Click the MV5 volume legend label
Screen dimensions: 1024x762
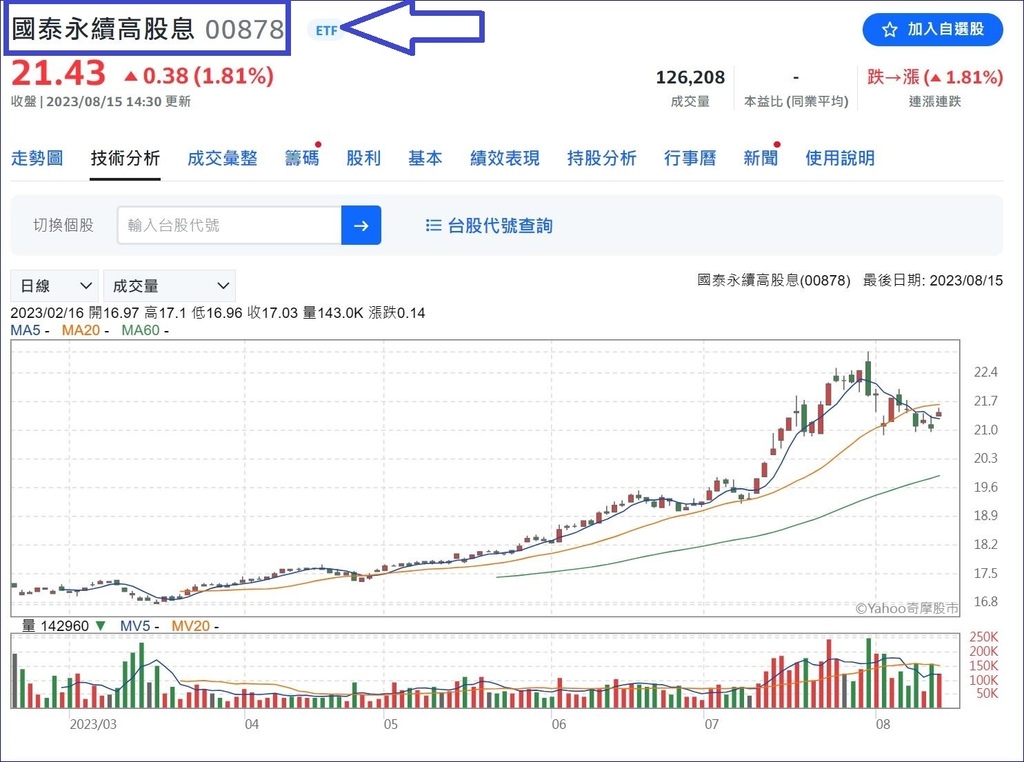135,626
